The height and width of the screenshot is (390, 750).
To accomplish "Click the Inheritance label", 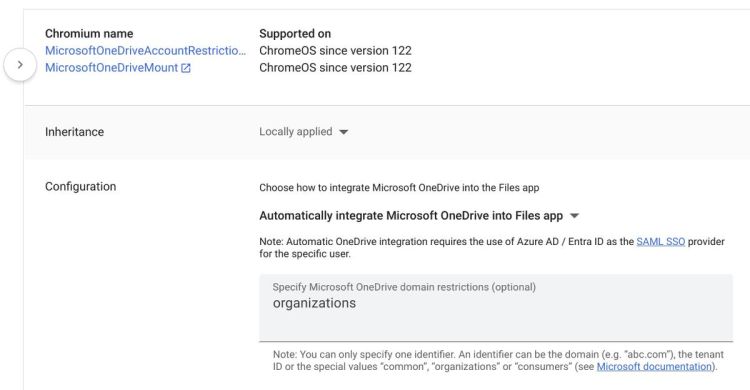I will [74, 132].
